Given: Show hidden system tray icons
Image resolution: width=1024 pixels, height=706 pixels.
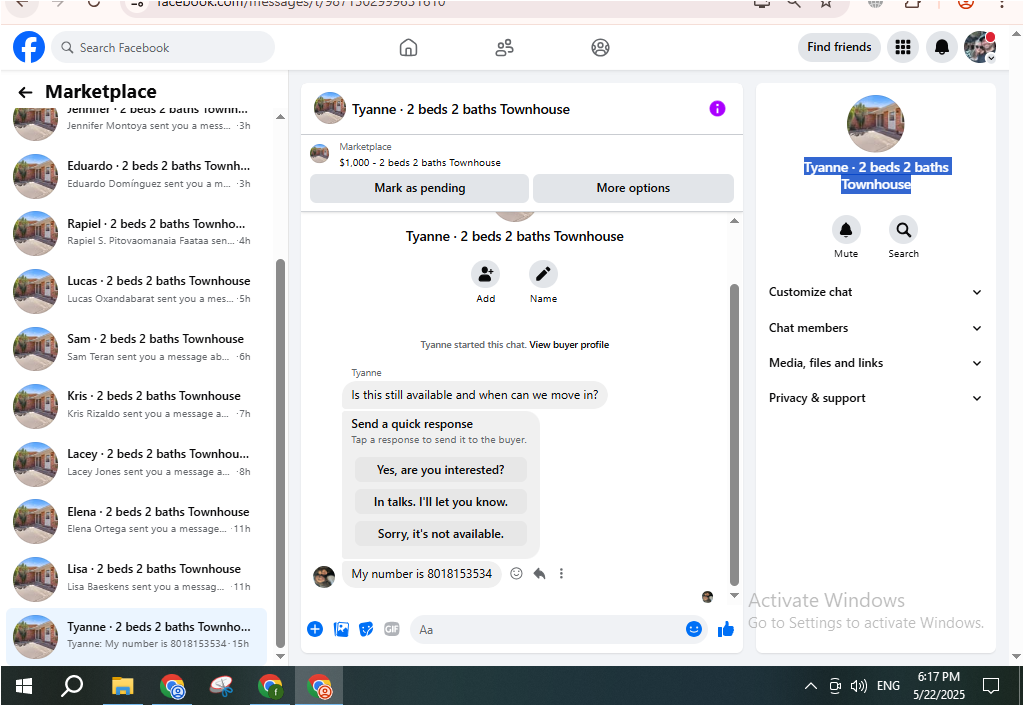Looking at the screenshot, I should [x=810, y=686].
